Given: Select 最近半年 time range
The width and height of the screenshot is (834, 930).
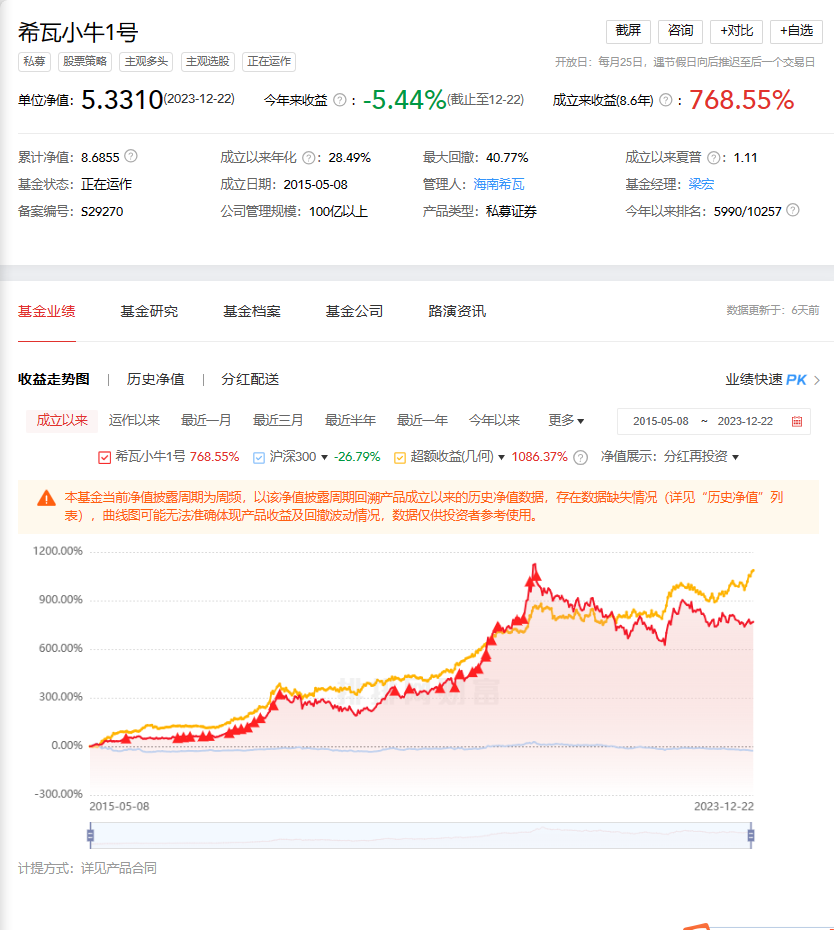Looking at the screenshot, I should click(350, 421).
